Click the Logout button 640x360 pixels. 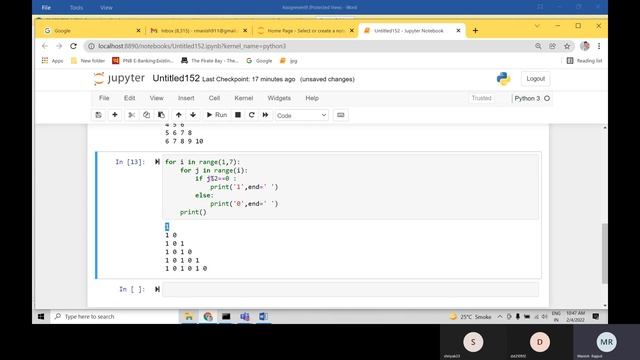pos(536,79)
